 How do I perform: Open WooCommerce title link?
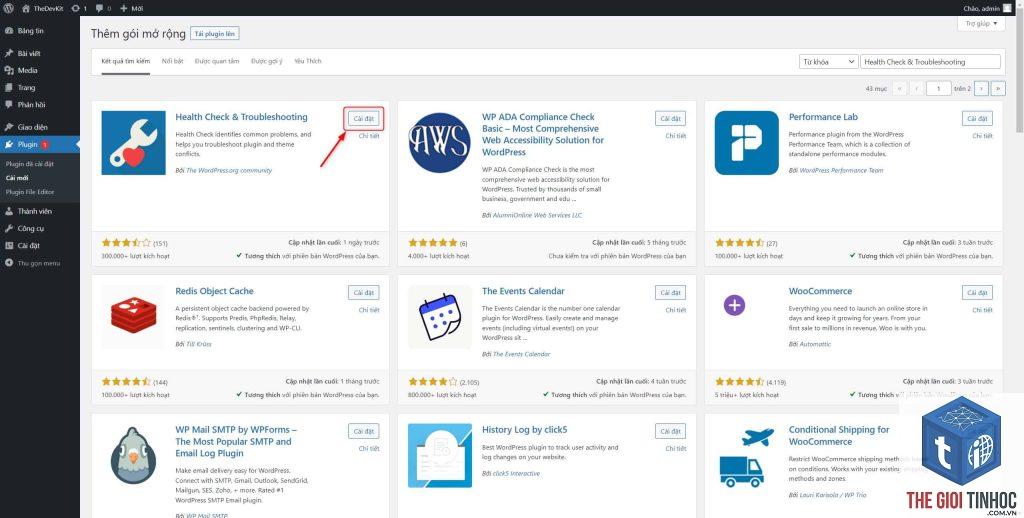(x=820, y=291)
